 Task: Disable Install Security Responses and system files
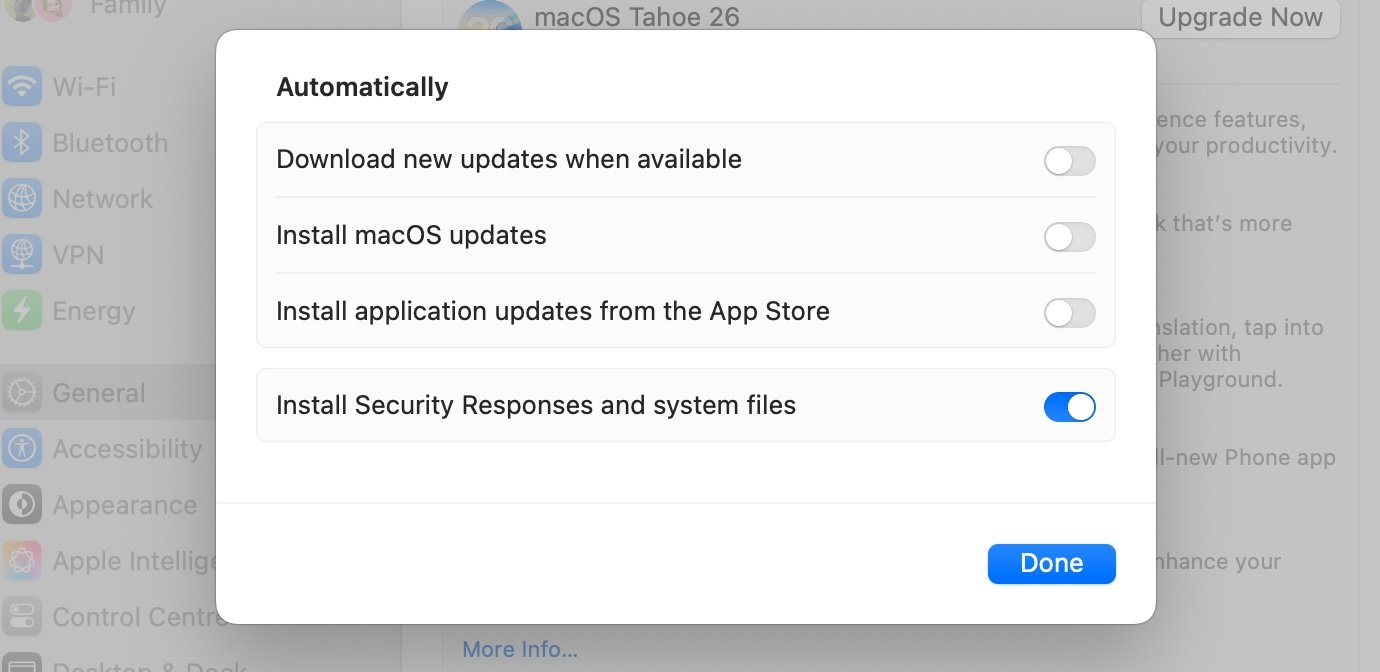pyautogui.click(x=1070, y=407)
